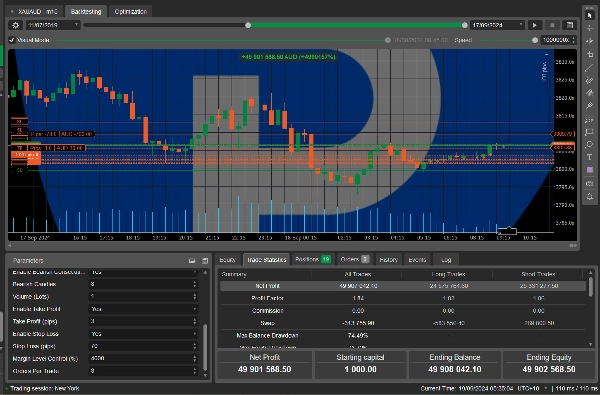Click the Max Balance Drawdown row label
This screenshot has width=600, height=395.
(267, 335)
